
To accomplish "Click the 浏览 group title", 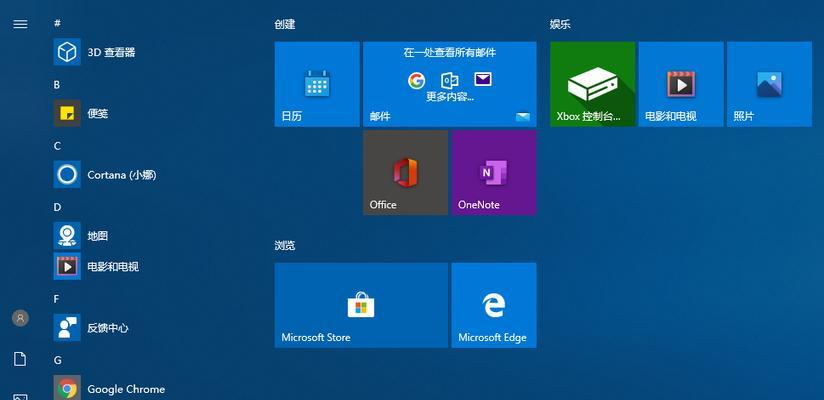I will (x=284, y=245).
